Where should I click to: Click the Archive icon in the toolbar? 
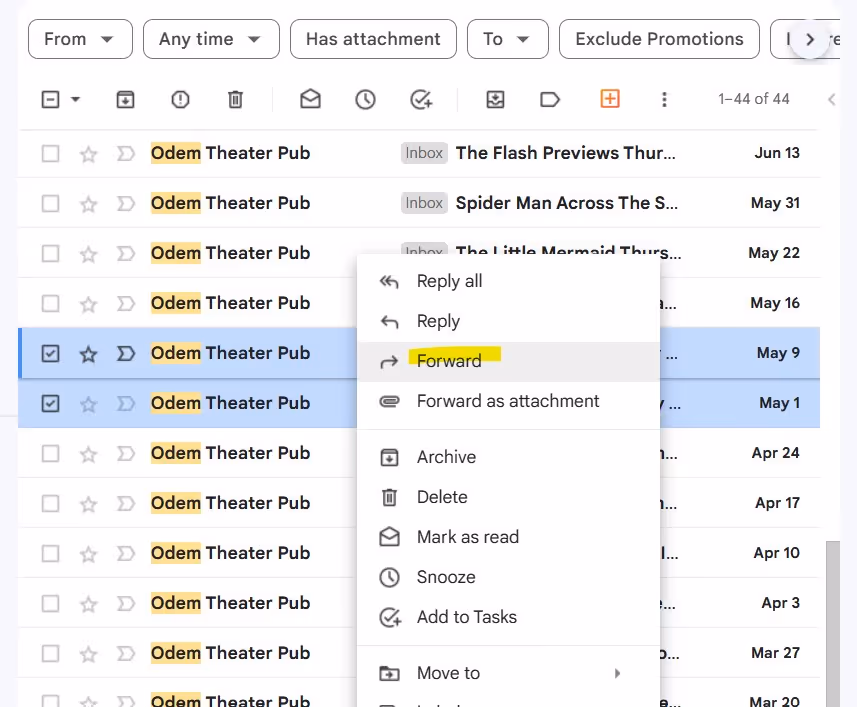click(x=125, y=99)
